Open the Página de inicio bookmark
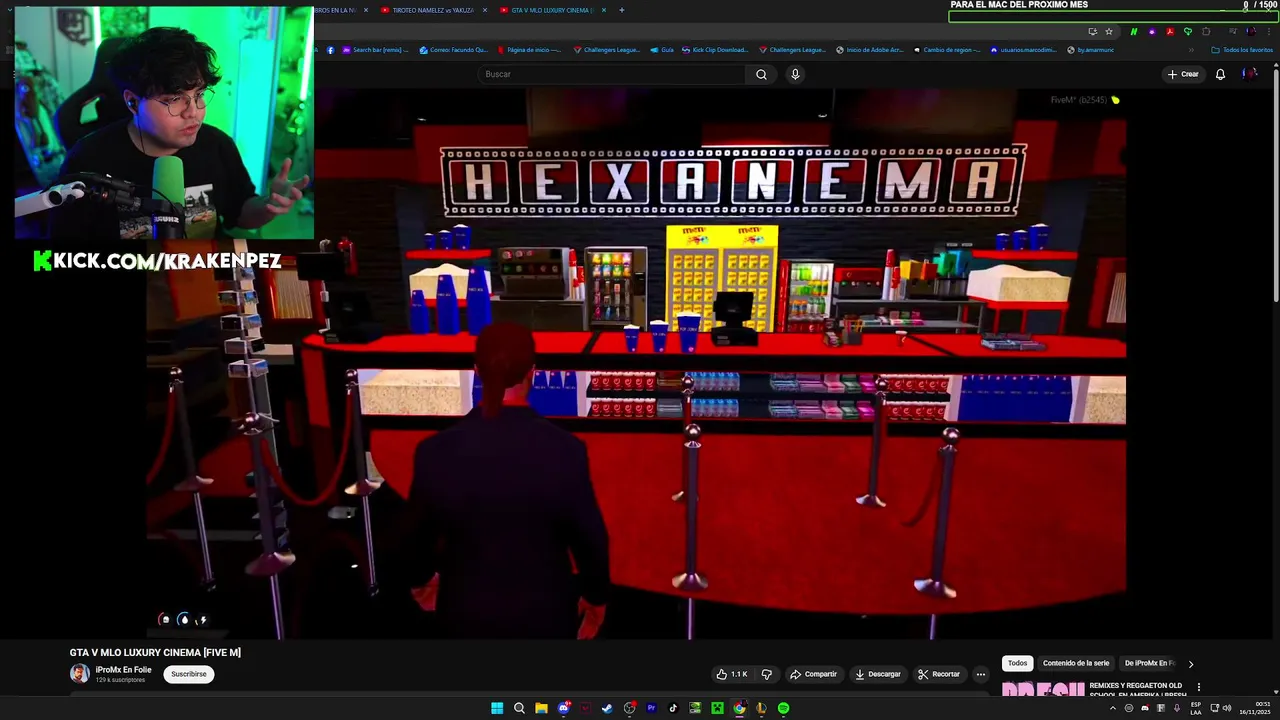 click(529, 50)
